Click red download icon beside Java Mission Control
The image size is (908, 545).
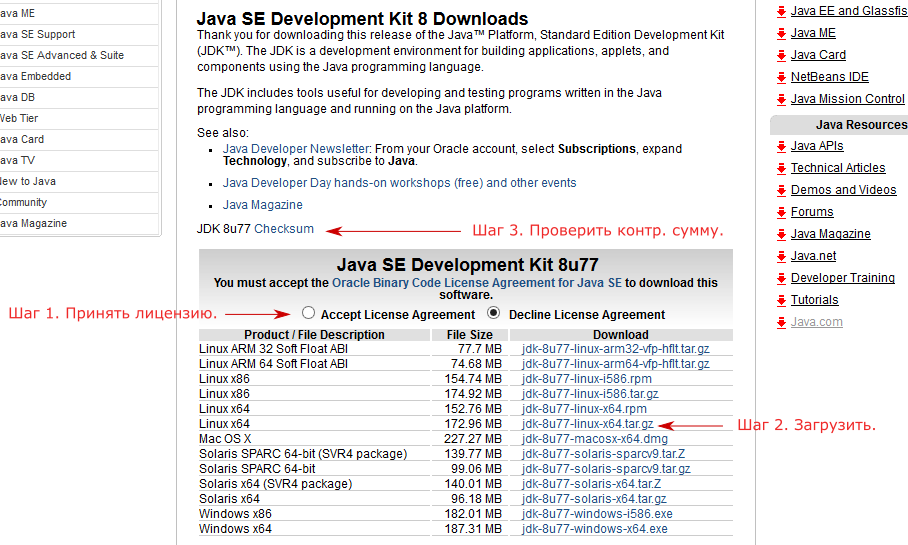pos(781,100)
